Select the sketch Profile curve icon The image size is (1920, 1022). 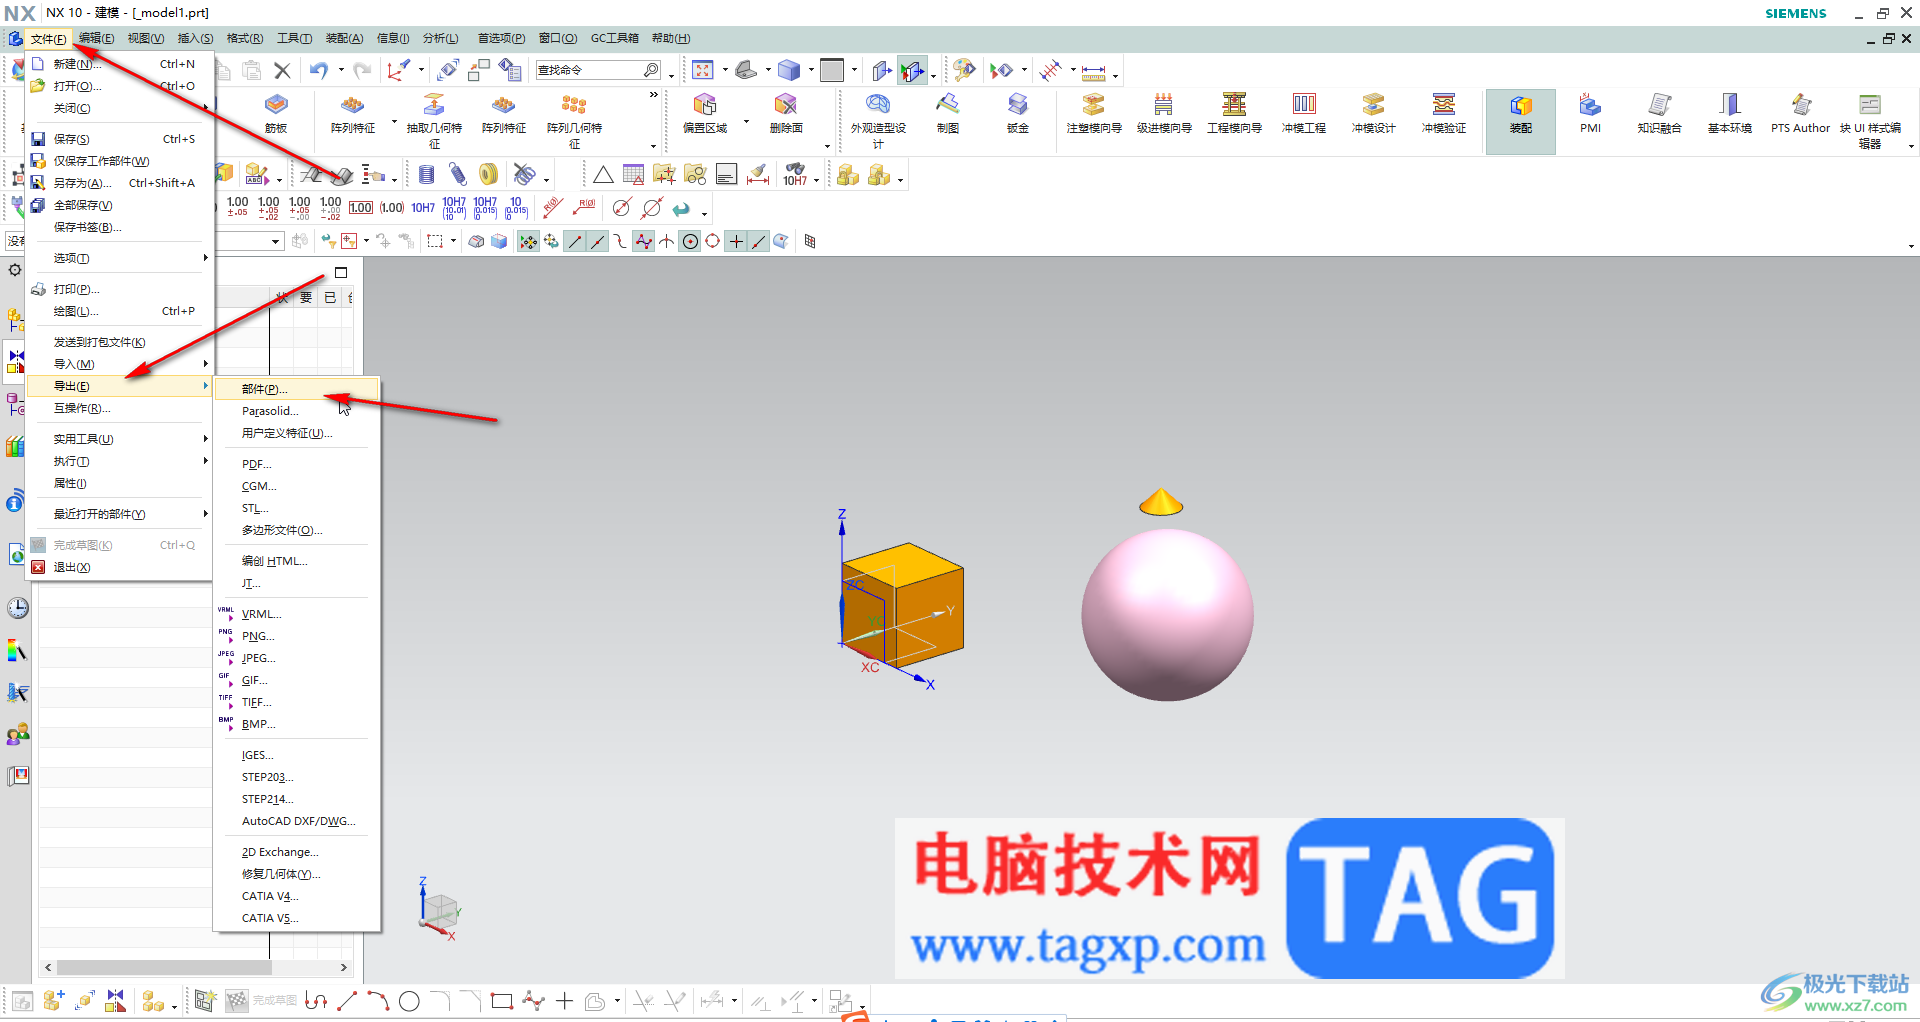[316, 1001]
